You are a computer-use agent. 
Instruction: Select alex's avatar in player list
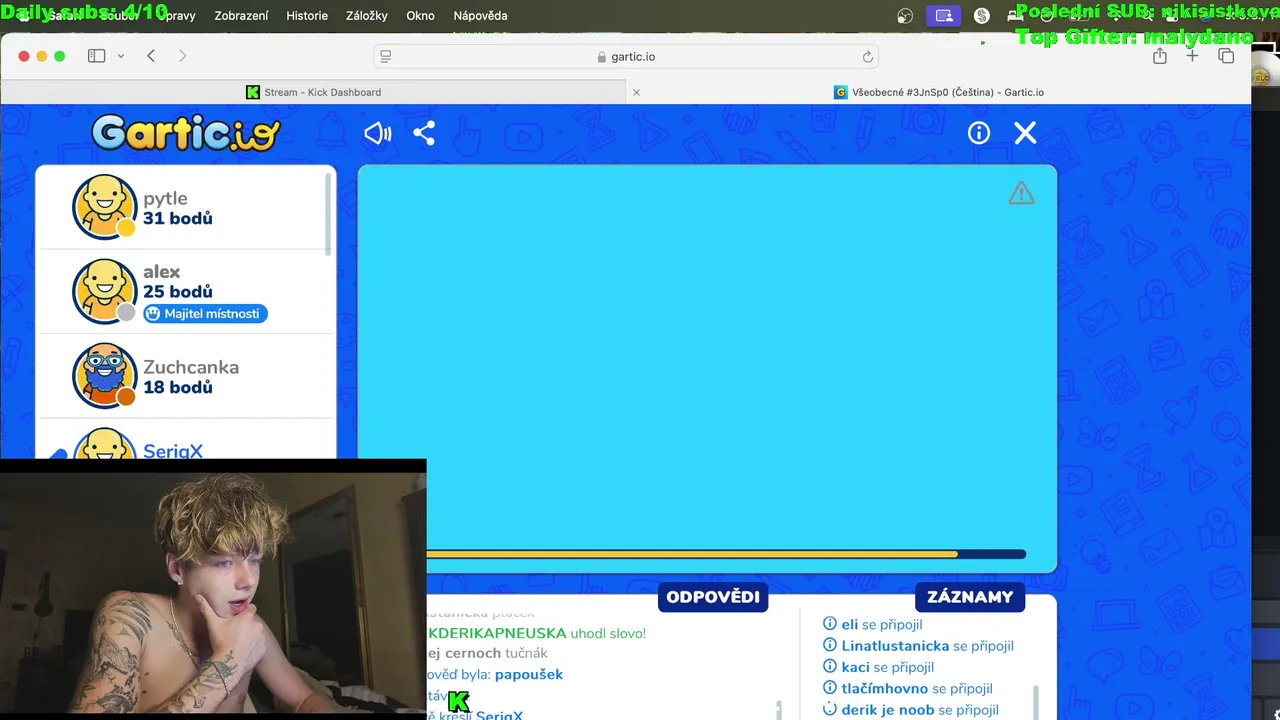tap(104, 291)
